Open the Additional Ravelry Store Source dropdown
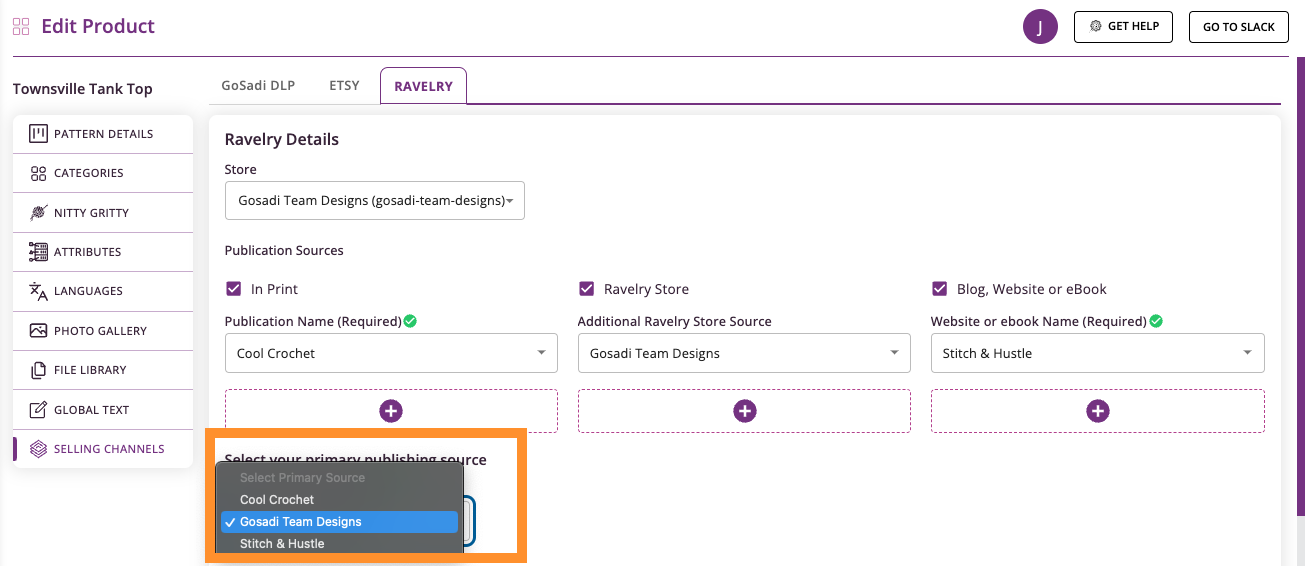 pyautogui.click(x=744, y=353)
